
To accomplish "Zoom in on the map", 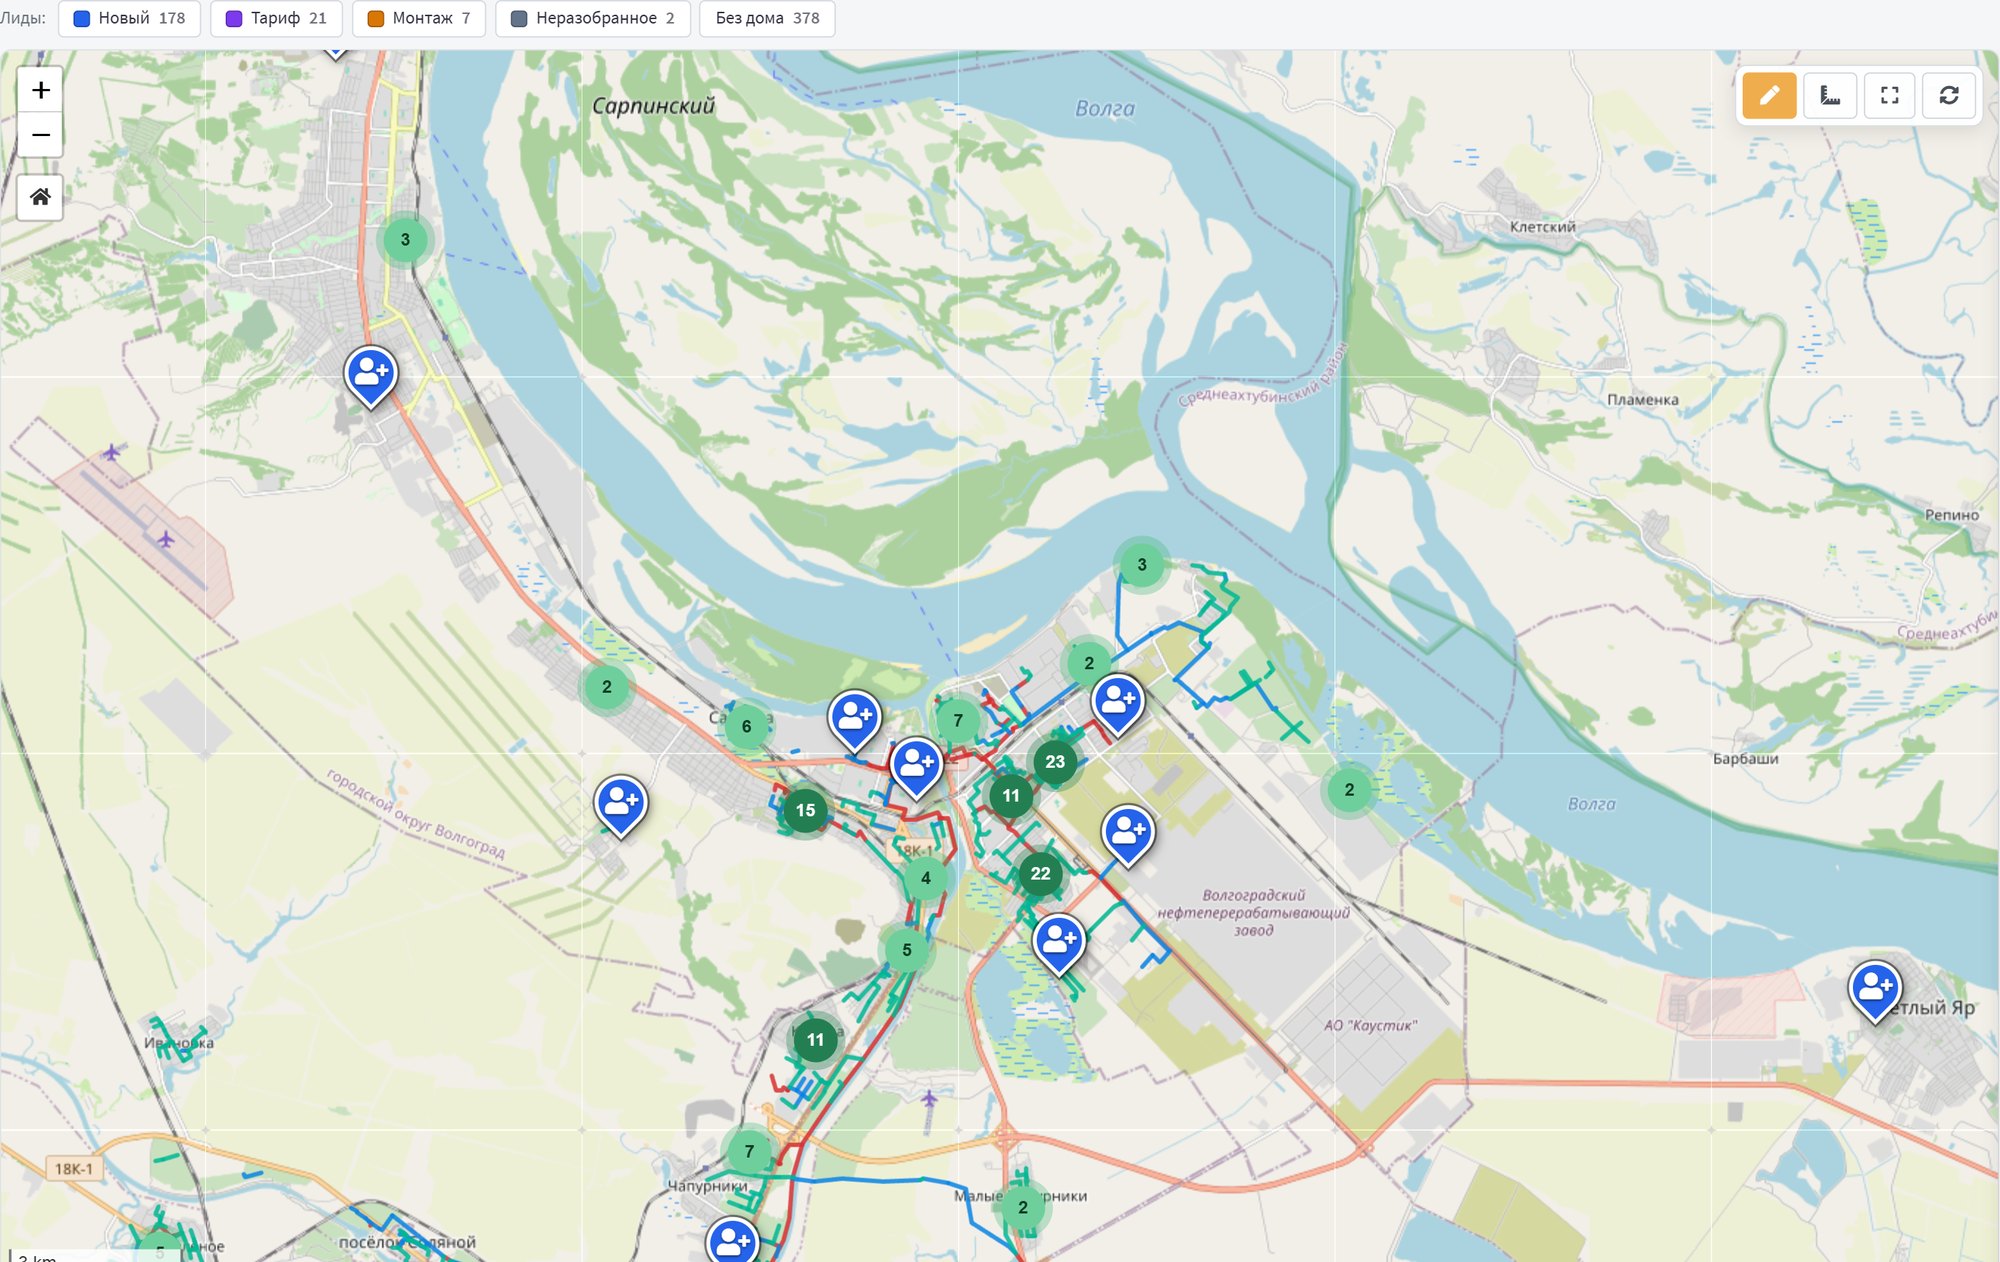I will (40, 91).
